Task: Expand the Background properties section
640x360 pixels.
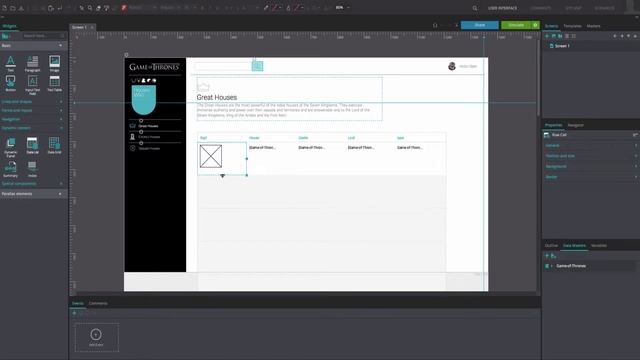Action: pyautogui.click(x=635, y=167)
